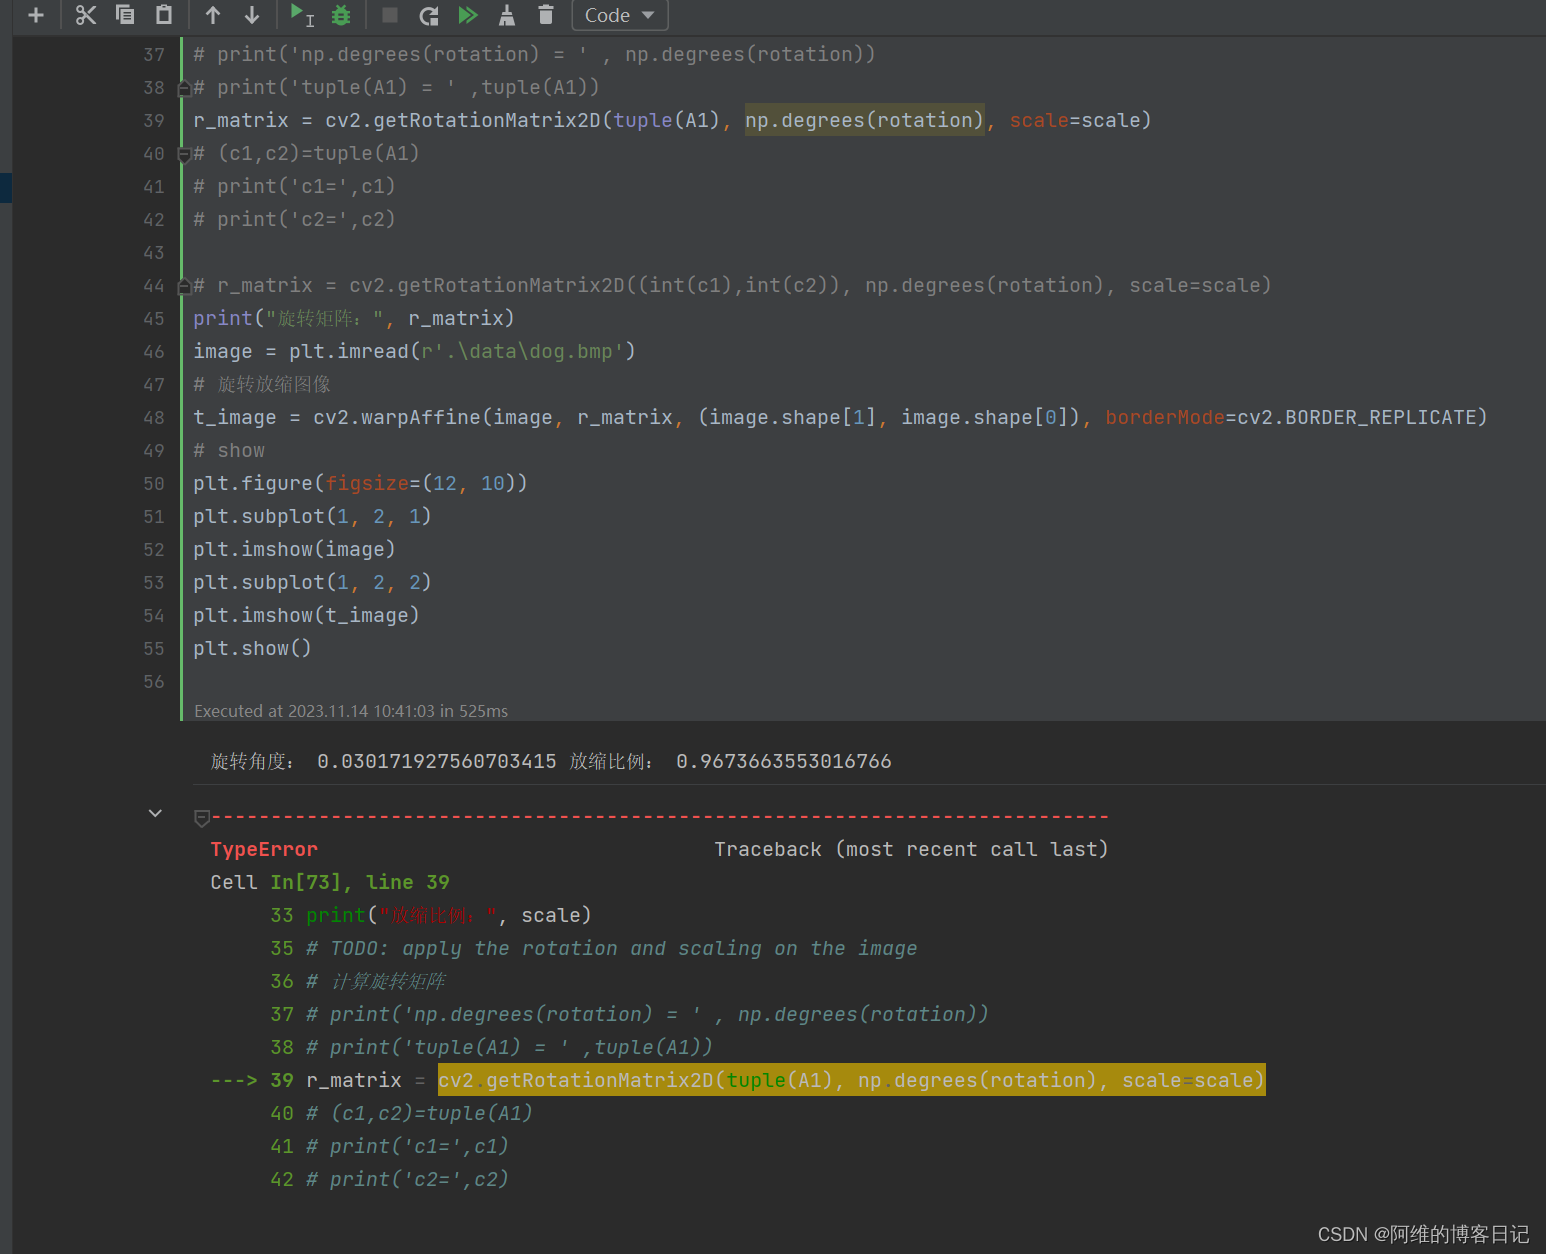Move the cell up
This screenshot has width=1546, height=1254.
212,15
